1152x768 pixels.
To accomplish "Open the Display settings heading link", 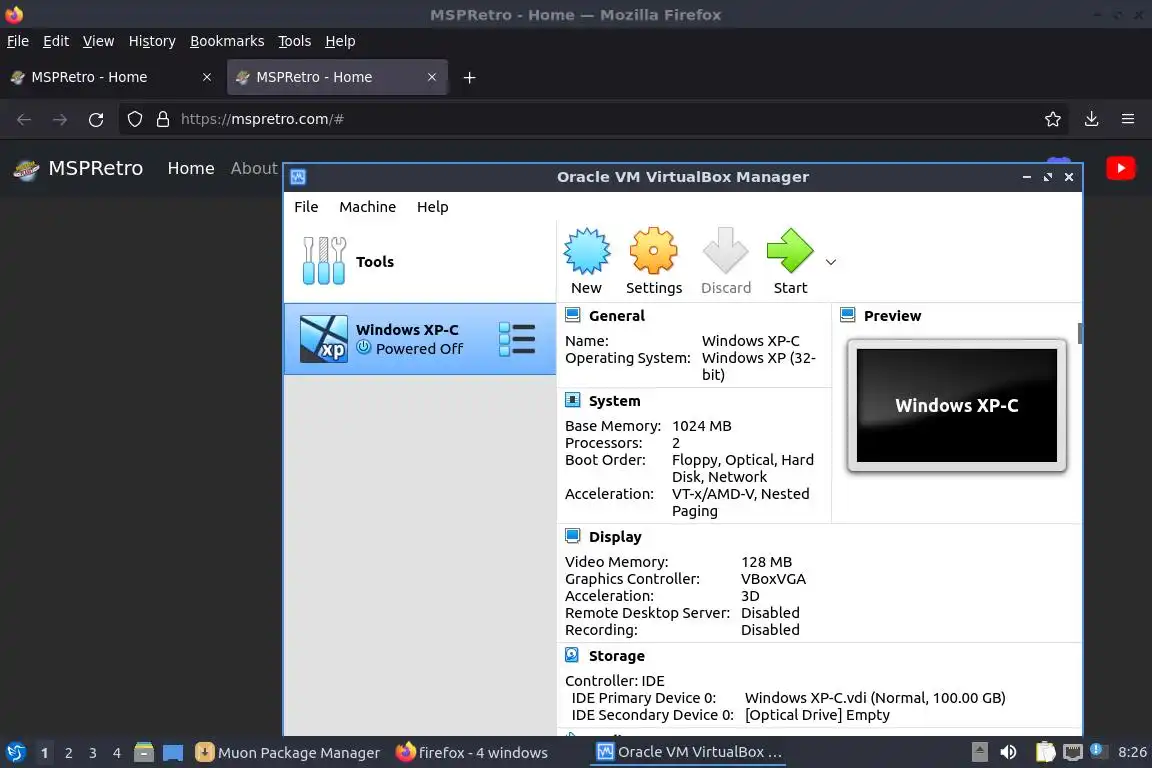I will (x=615, y=537).
